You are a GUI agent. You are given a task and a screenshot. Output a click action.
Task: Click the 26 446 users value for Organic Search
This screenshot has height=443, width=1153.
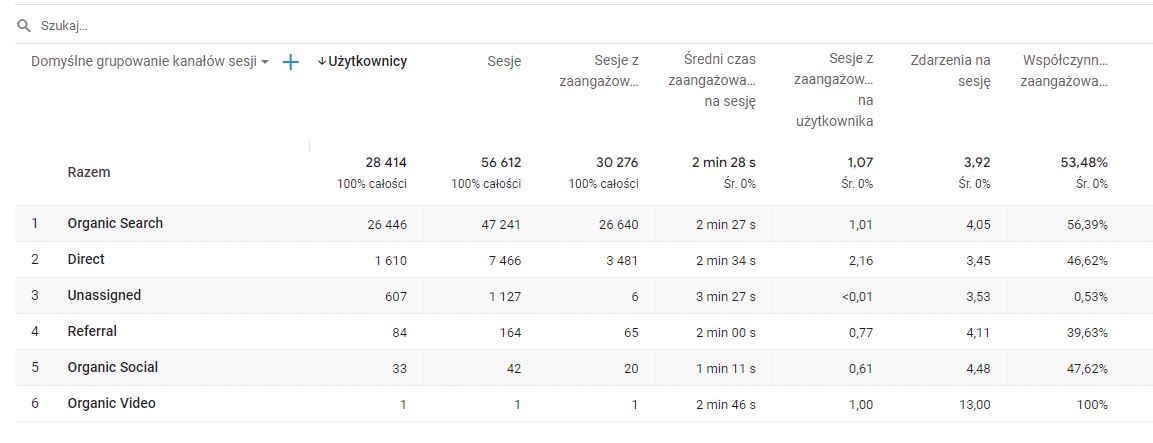[x=387, y=224]
